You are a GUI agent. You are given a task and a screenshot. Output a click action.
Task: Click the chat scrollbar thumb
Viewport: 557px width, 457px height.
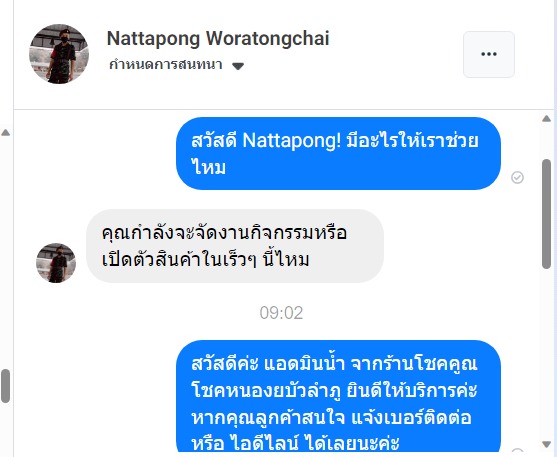pos(546,214)
